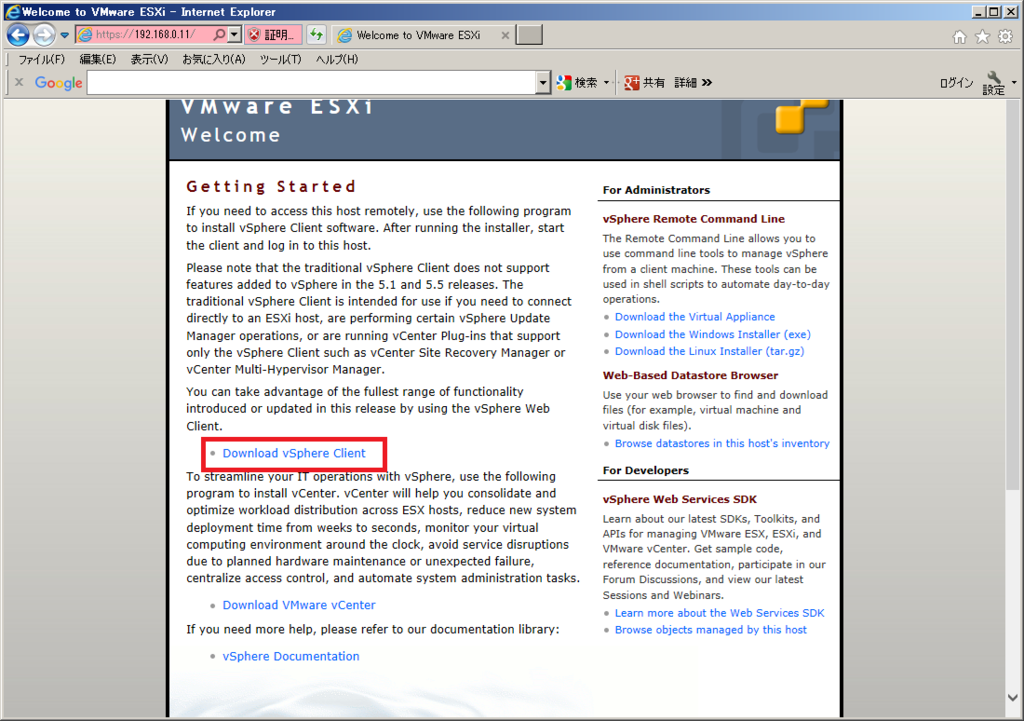Screen dimensions: 1024x721
Task: Click the Web-Based Datastore Browser heading
Action: pyautogui.click(x=690, y=376)
